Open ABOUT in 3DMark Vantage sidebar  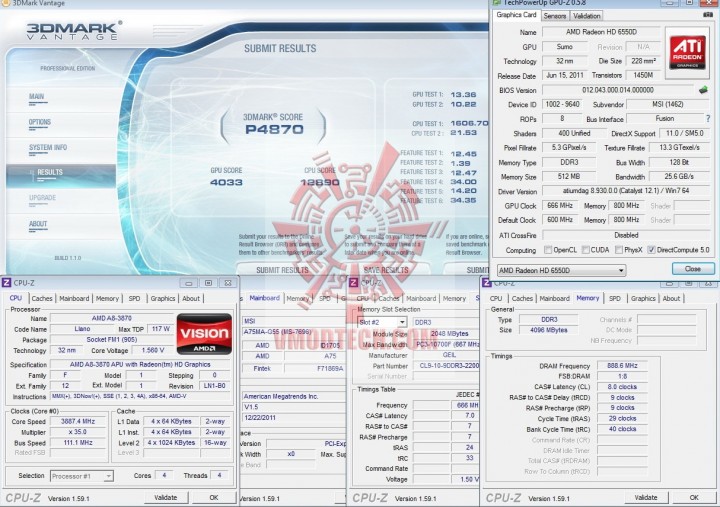tap(38, 224)
